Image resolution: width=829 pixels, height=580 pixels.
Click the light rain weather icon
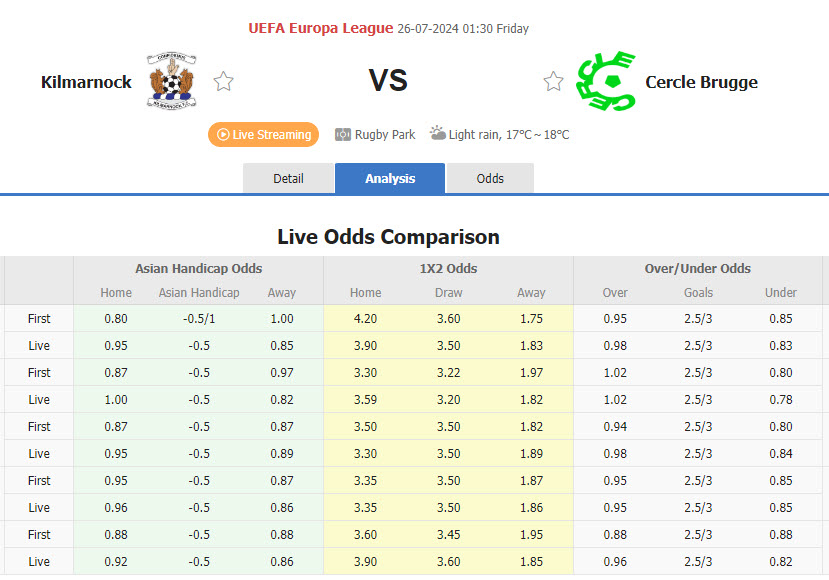click(438, 133)
